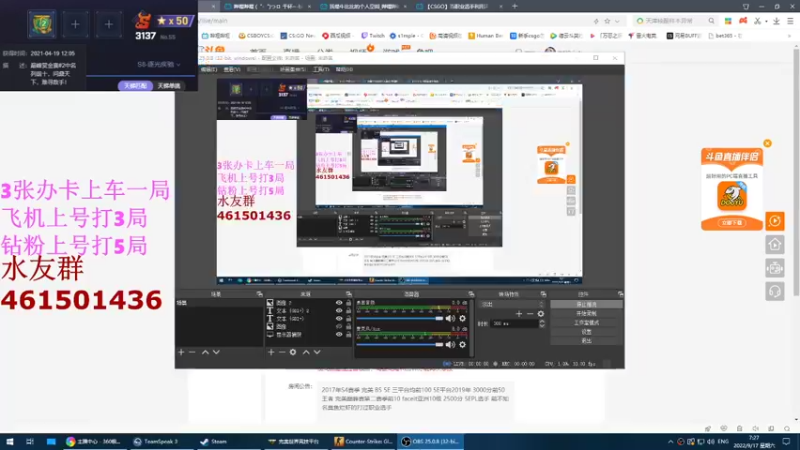Open OBS Scene Collection menu

(x=292, y=69)
